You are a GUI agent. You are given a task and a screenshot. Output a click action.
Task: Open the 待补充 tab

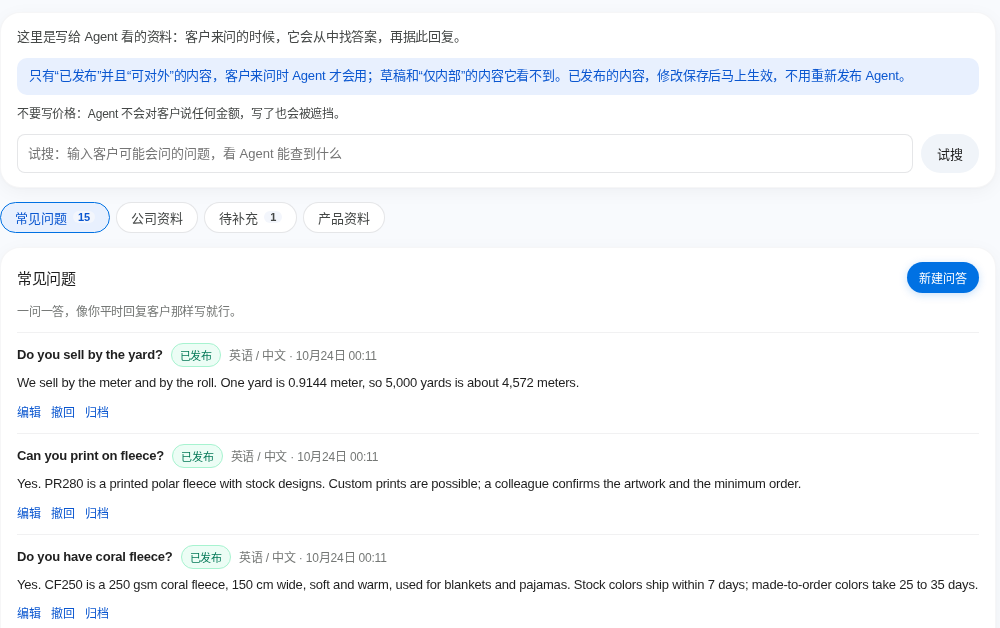click(250, 218)
